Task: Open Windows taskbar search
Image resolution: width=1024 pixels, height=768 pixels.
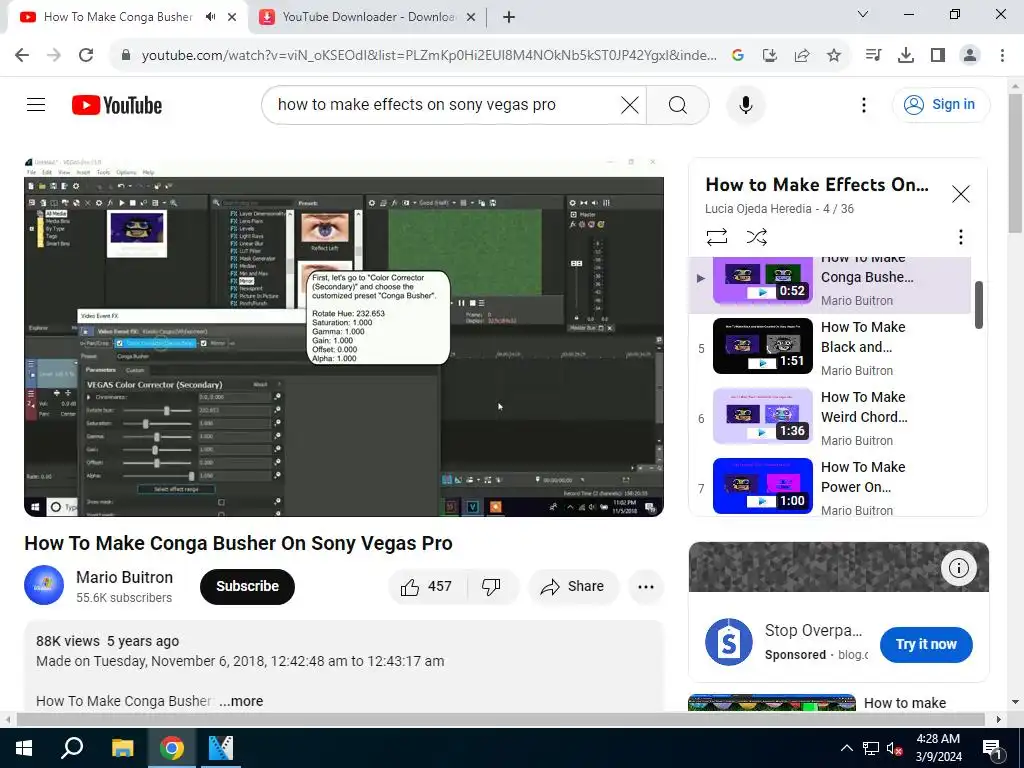Action: [72, 748]
